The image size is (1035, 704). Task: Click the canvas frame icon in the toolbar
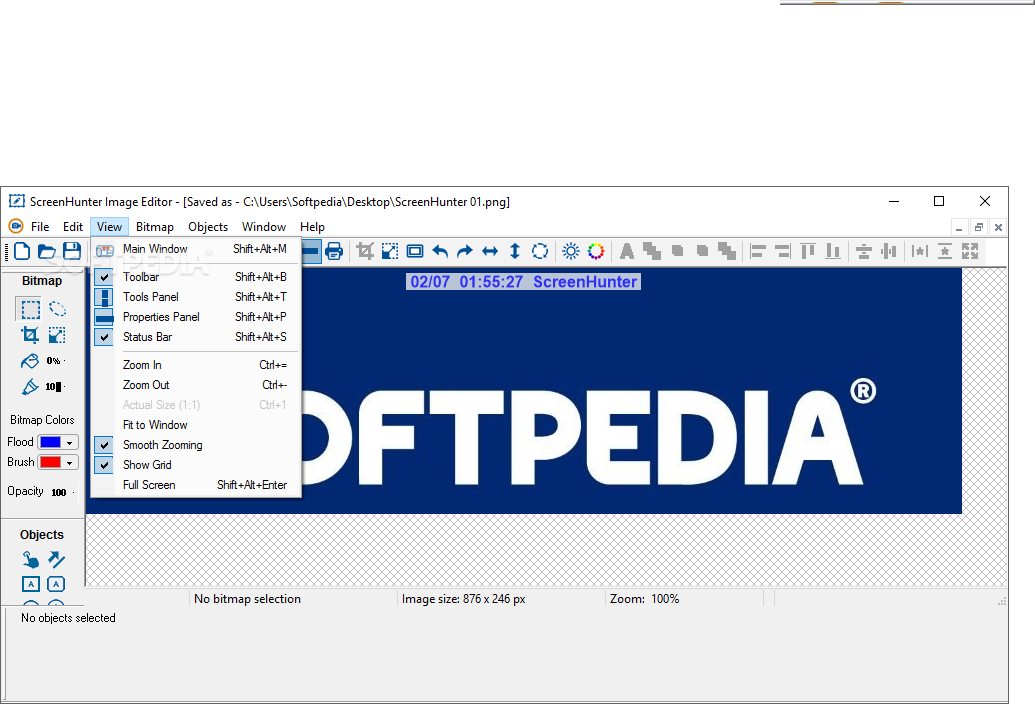tap(415, 251)
